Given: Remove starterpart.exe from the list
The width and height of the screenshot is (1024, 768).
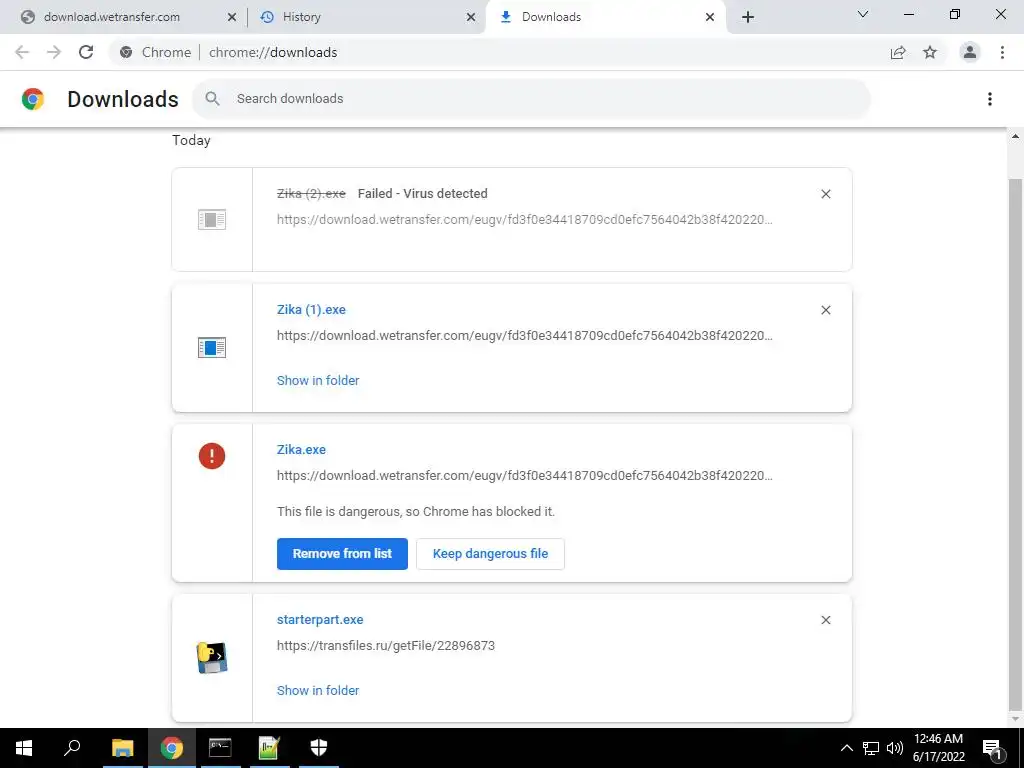Looking at the screenshot, I should (x=825, y=620).
